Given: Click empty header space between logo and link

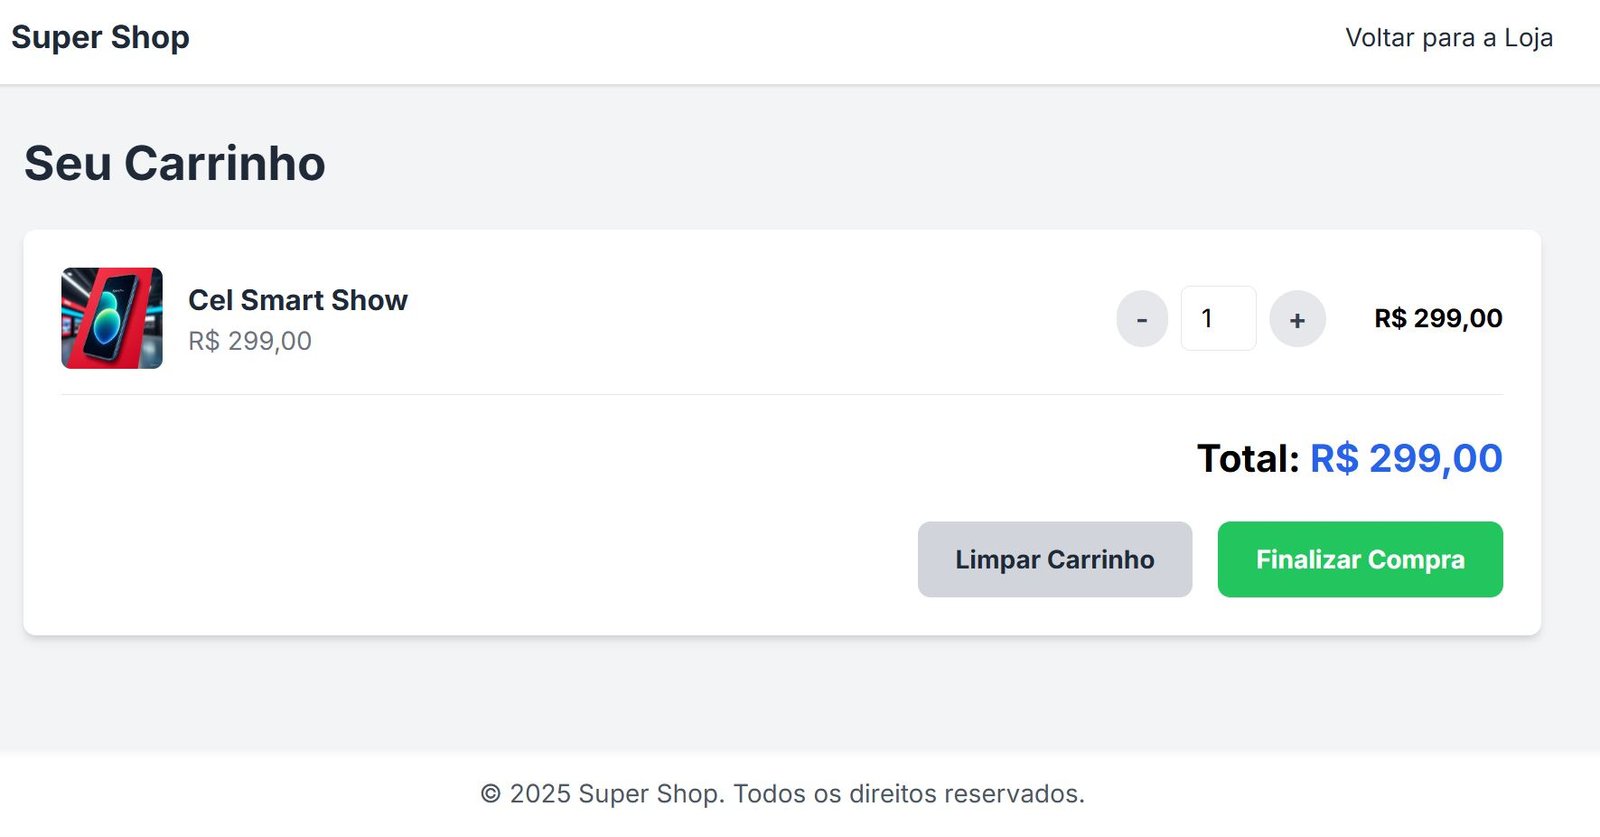Looking at the screenshot, I should click(x=760, y=40).
